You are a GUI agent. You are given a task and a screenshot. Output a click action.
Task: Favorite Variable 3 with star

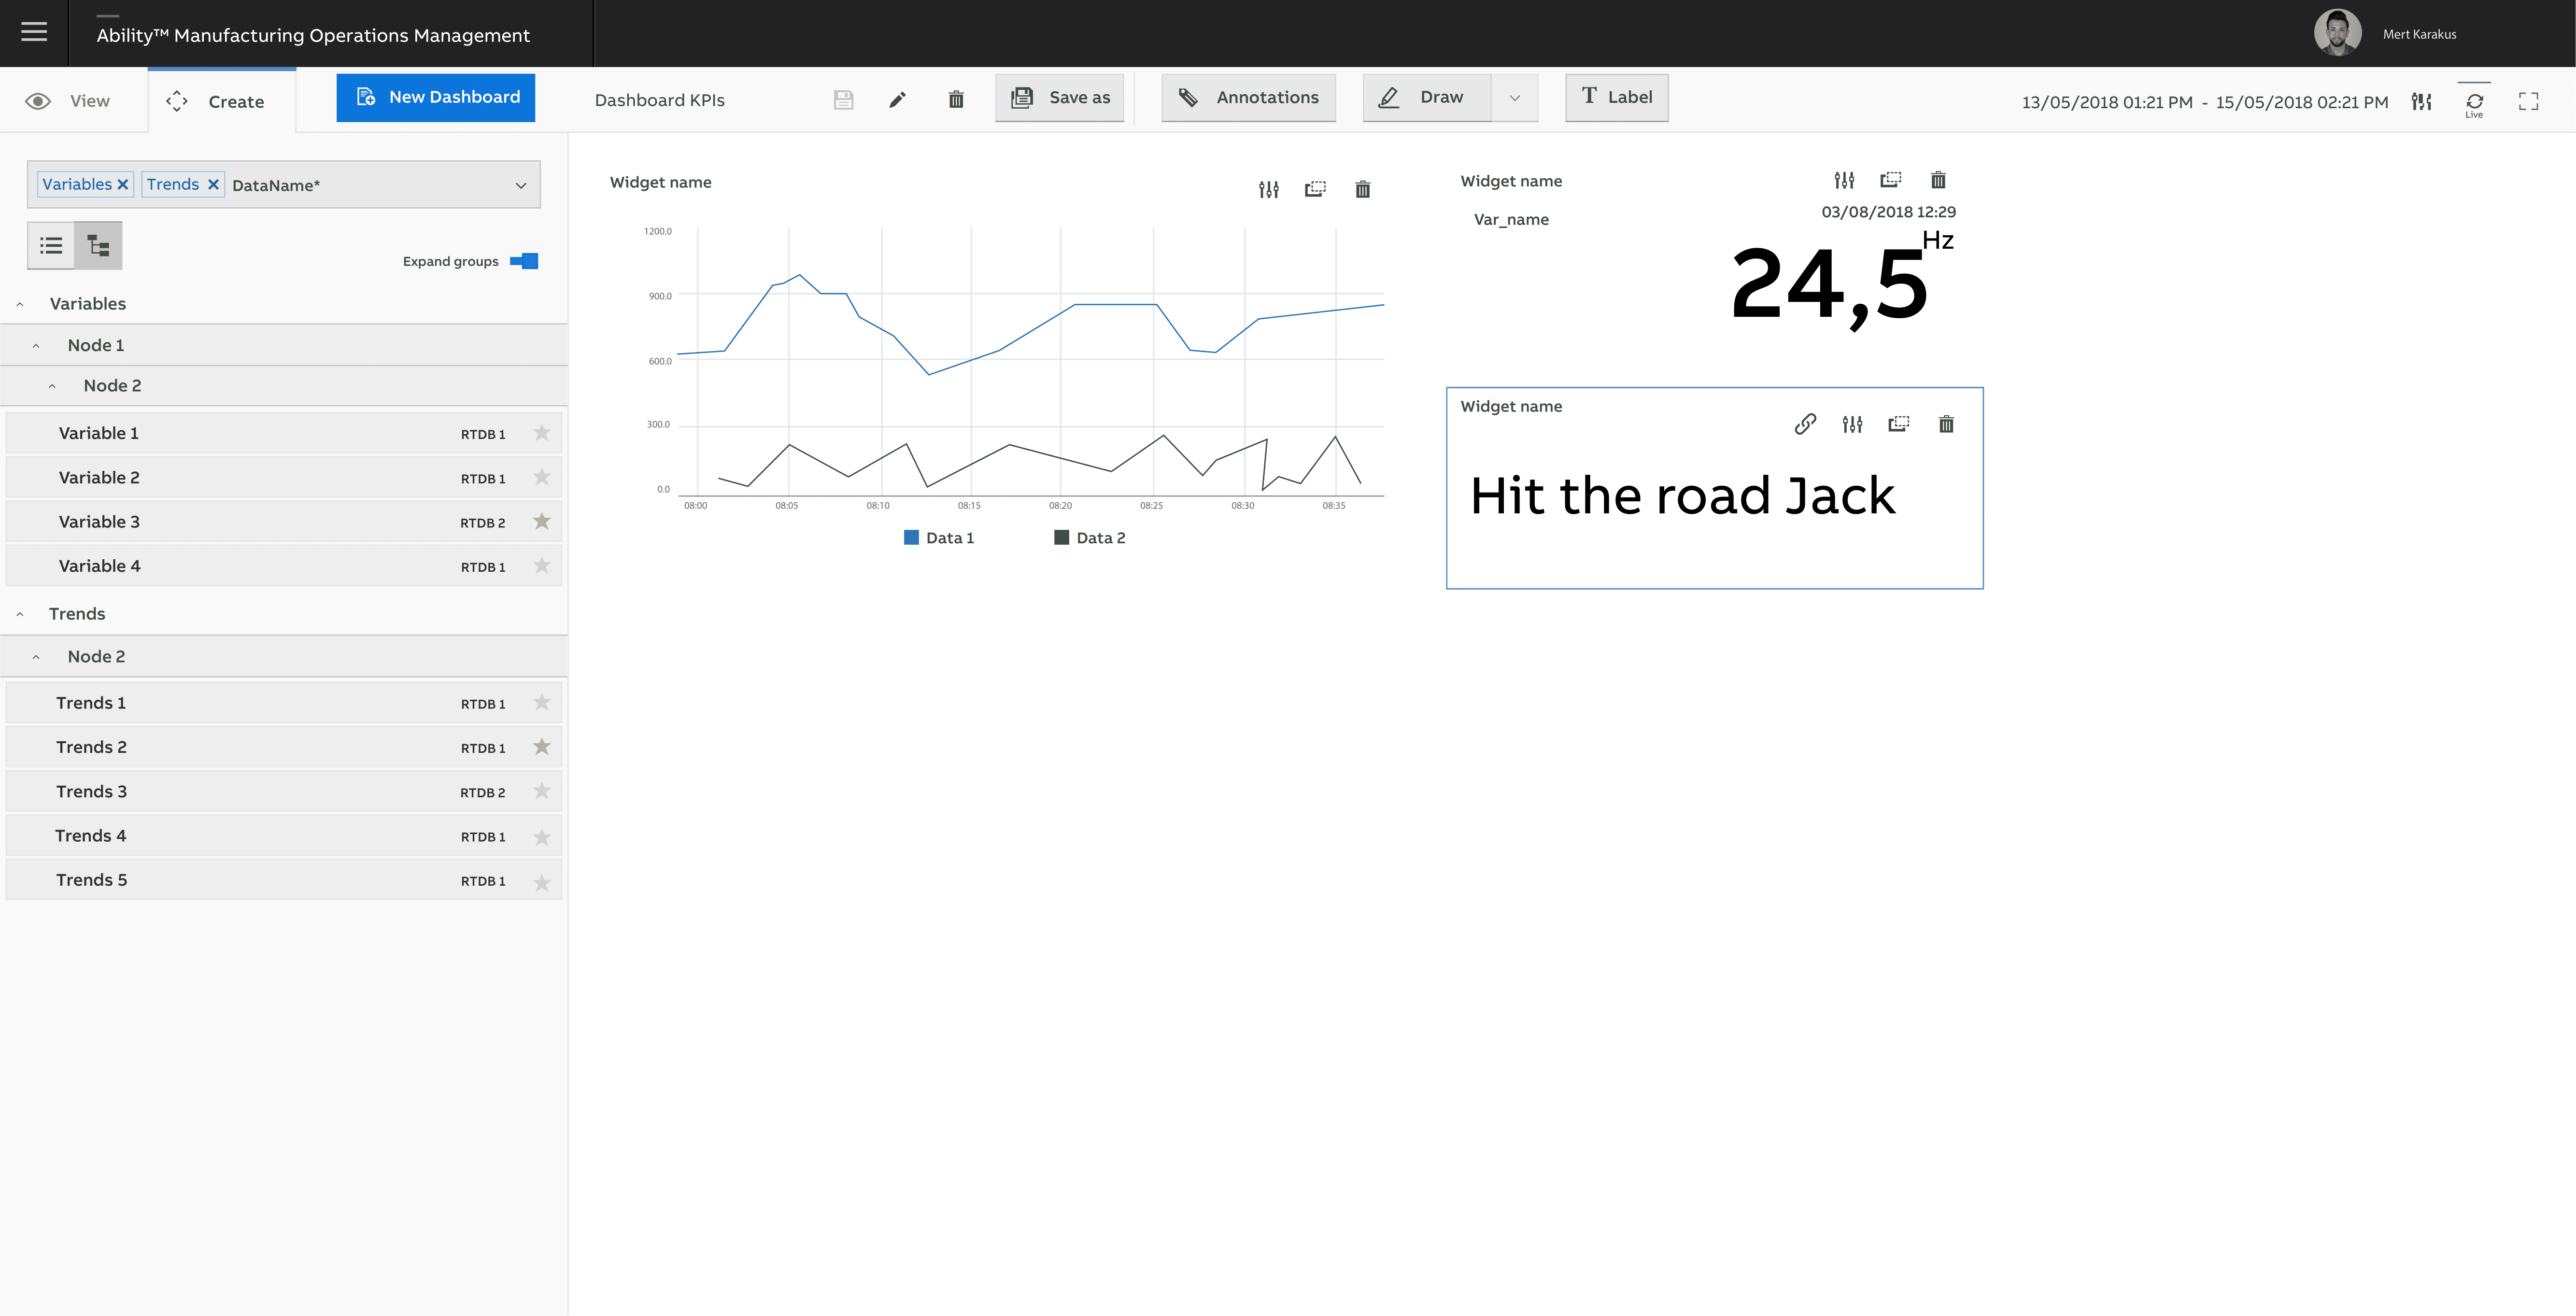click(542, 521)
